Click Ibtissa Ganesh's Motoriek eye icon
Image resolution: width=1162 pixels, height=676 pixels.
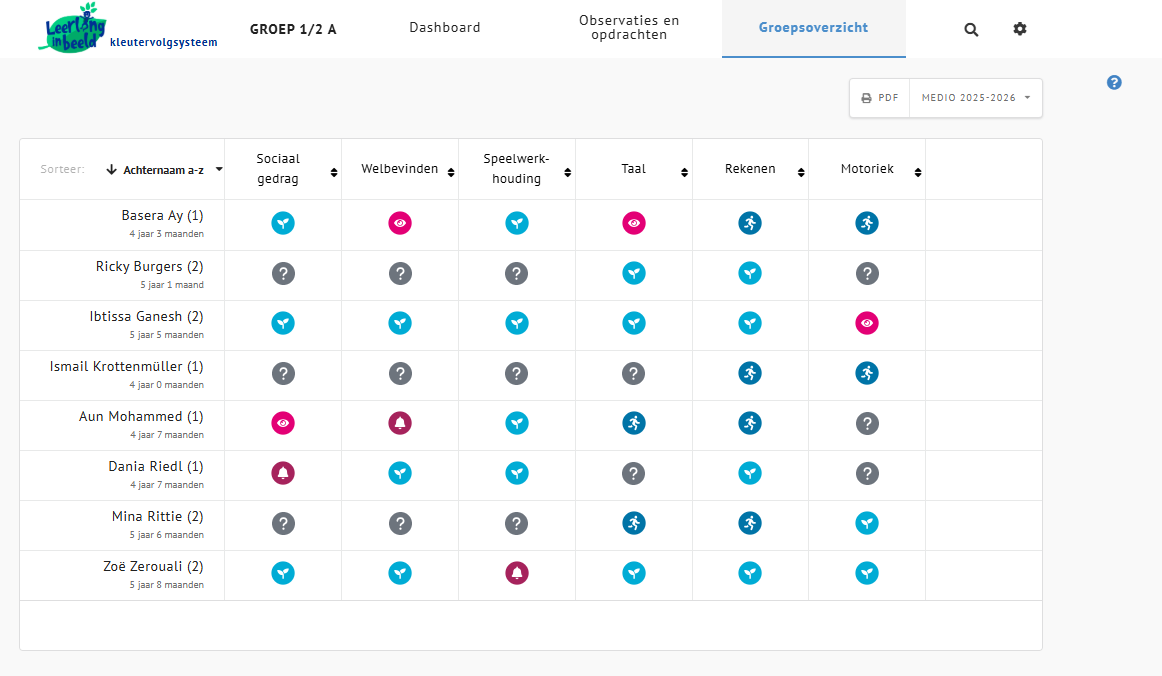(867, 323)
